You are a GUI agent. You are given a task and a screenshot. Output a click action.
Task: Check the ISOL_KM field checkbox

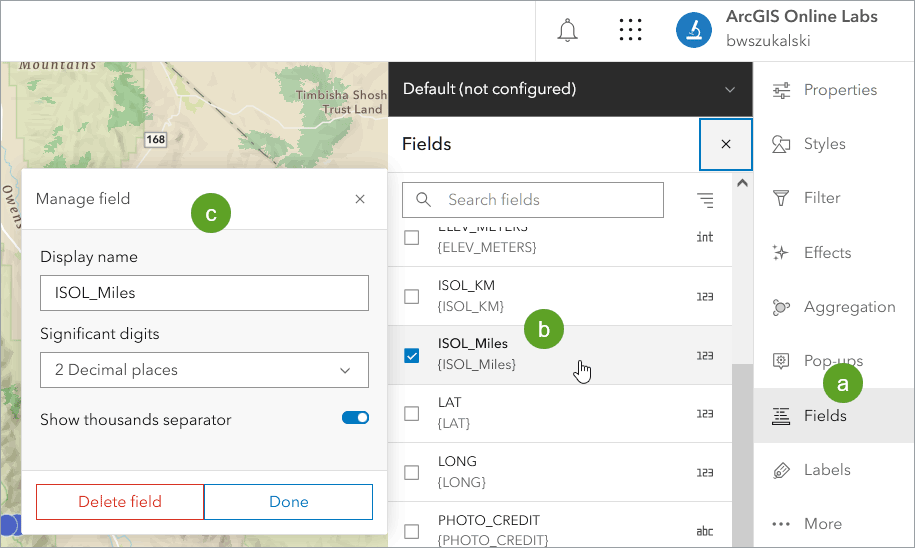tap(411, 296)
